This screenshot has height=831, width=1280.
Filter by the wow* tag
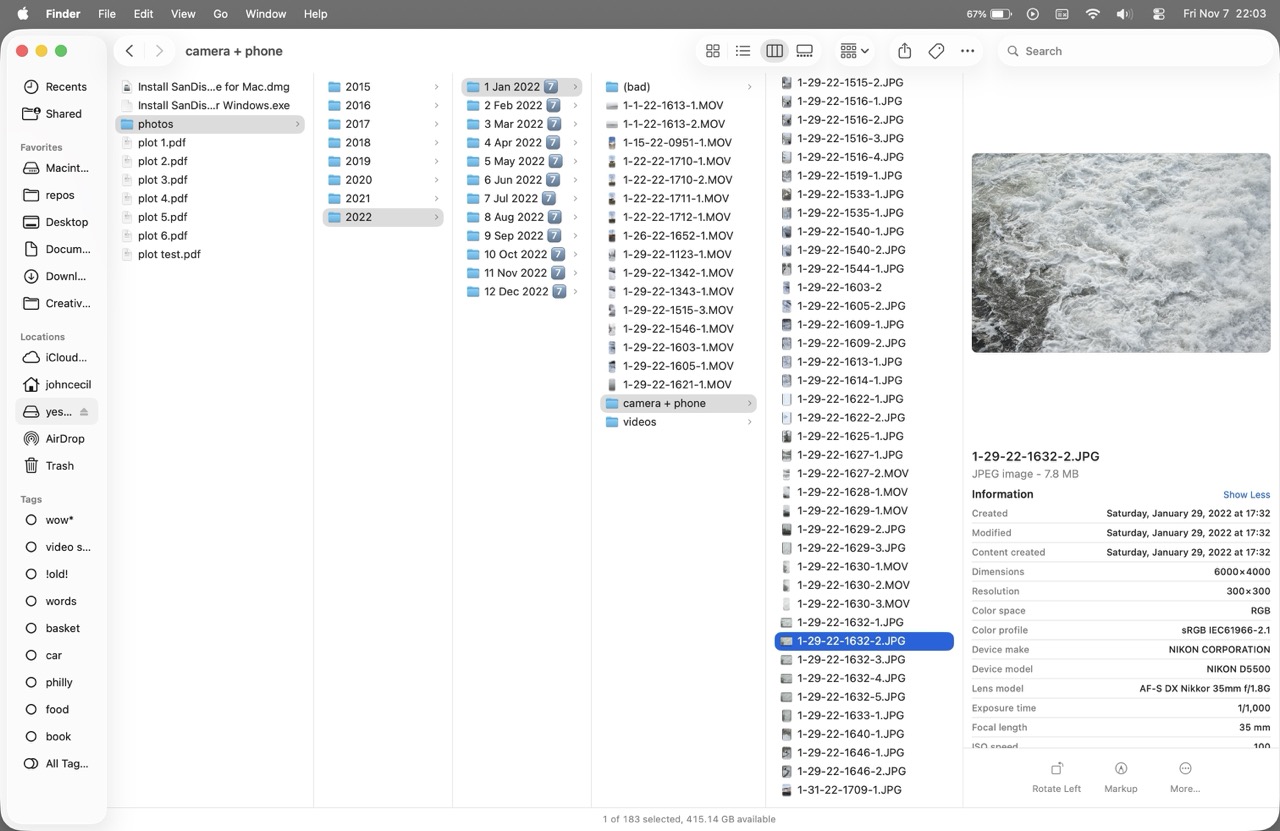pos(56,520)
